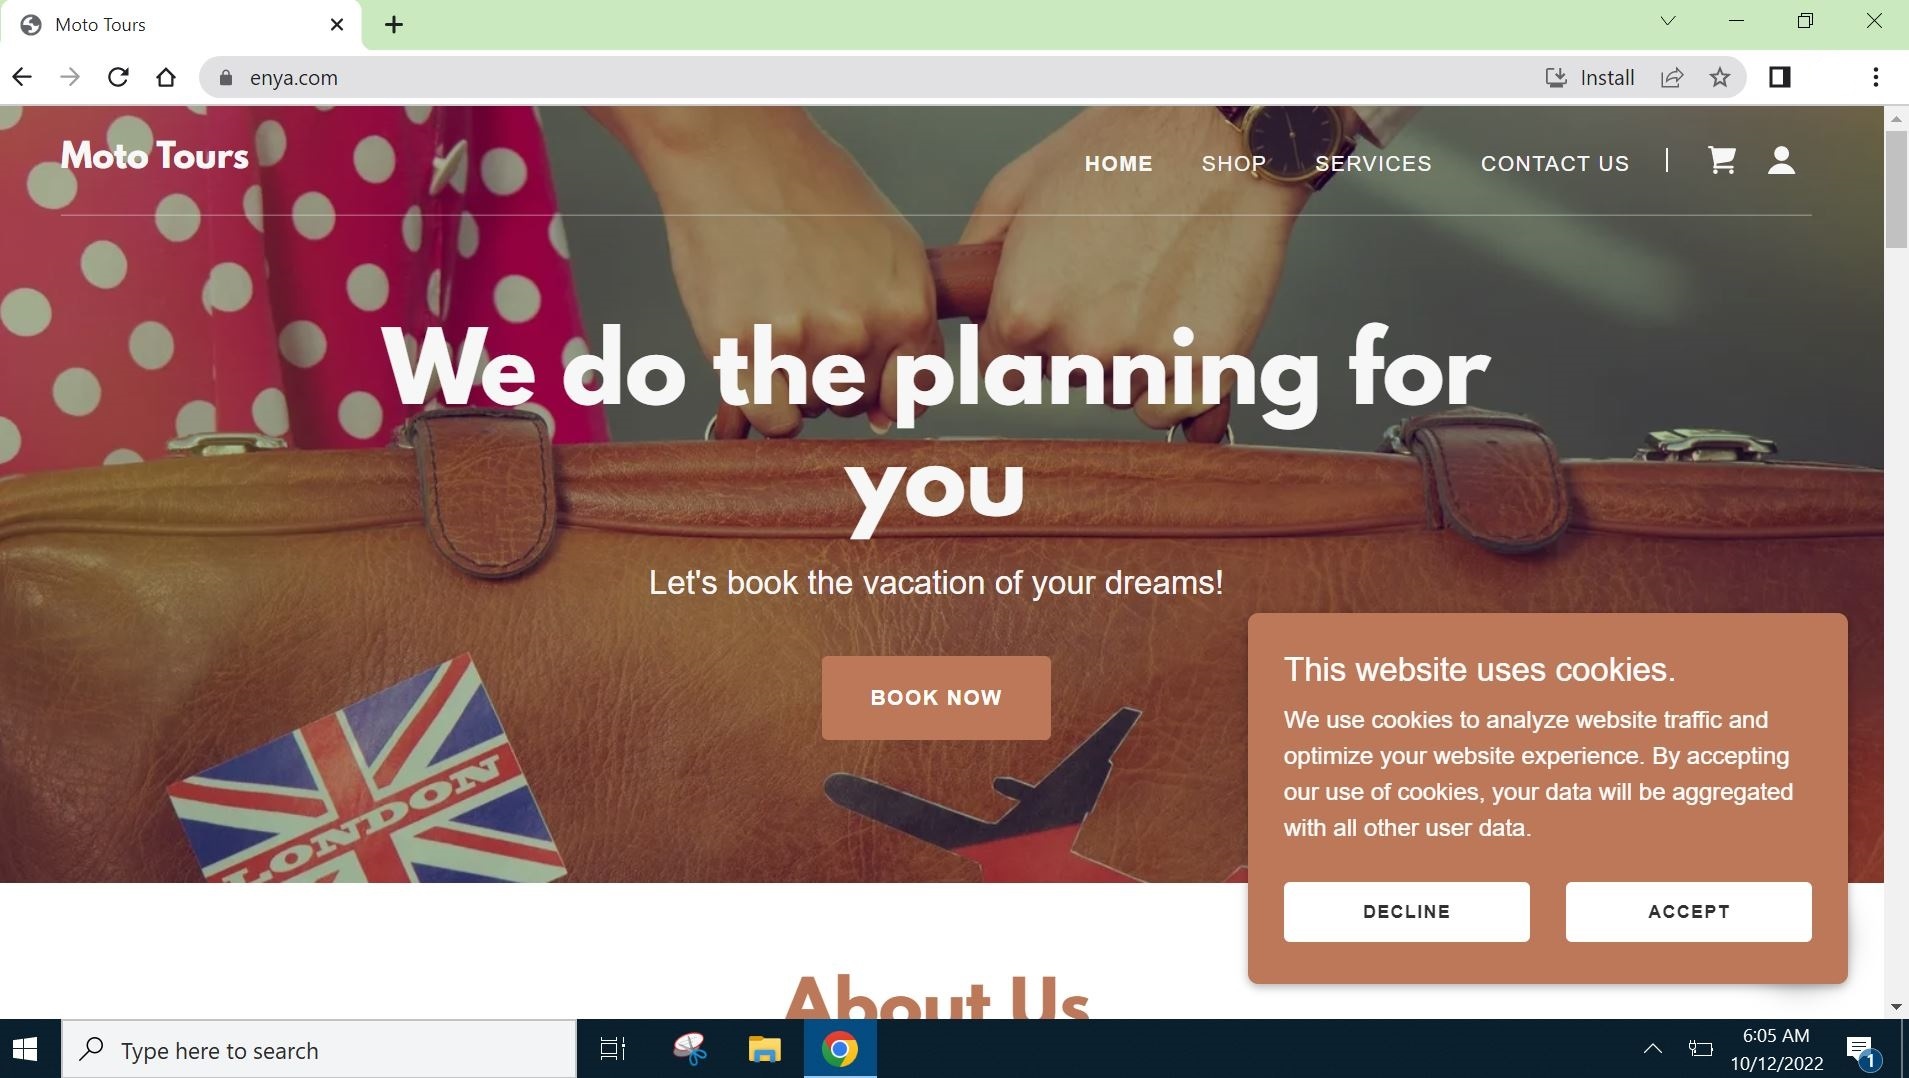
Task: Decline the cookies
Action: pos(1406,912)
